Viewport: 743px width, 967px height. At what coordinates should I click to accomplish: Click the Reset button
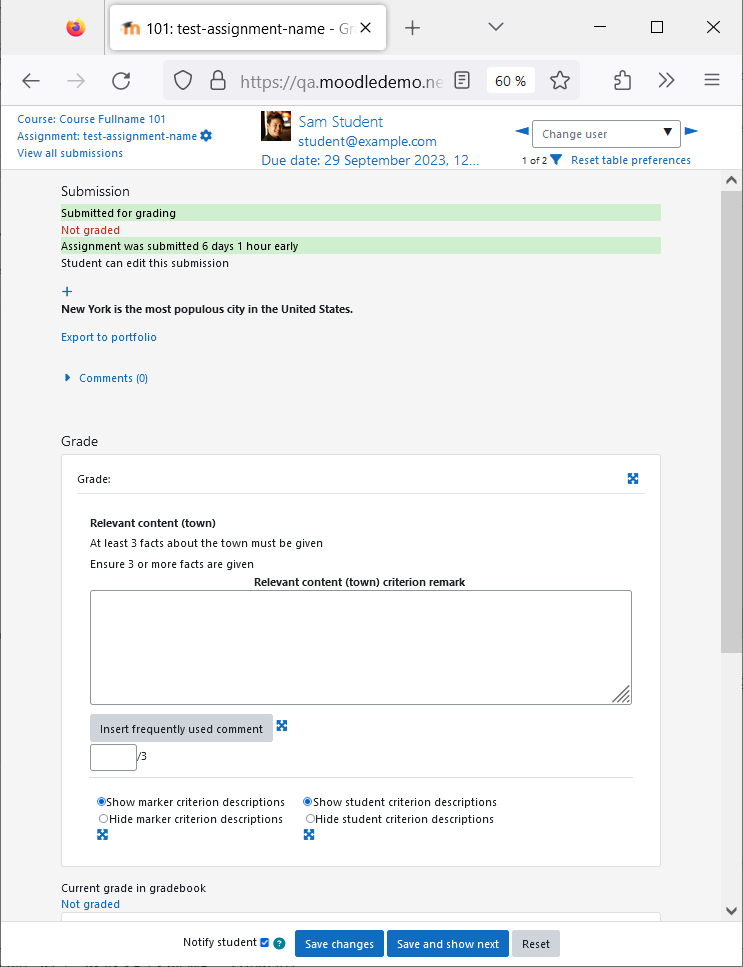tap(535, 944)
